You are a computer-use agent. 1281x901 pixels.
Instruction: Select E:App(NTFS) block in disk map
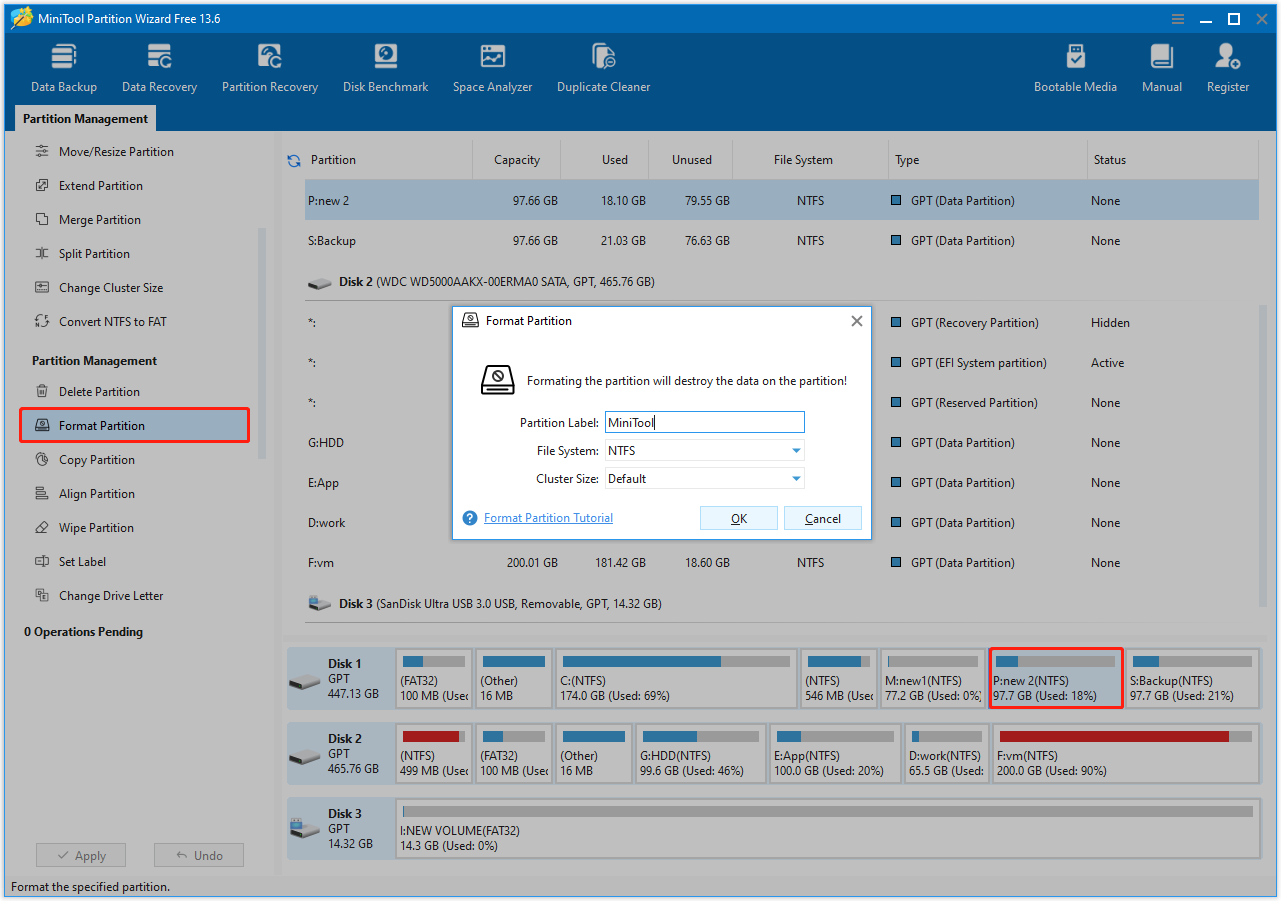pyautogui.click(x=834, y=753)
